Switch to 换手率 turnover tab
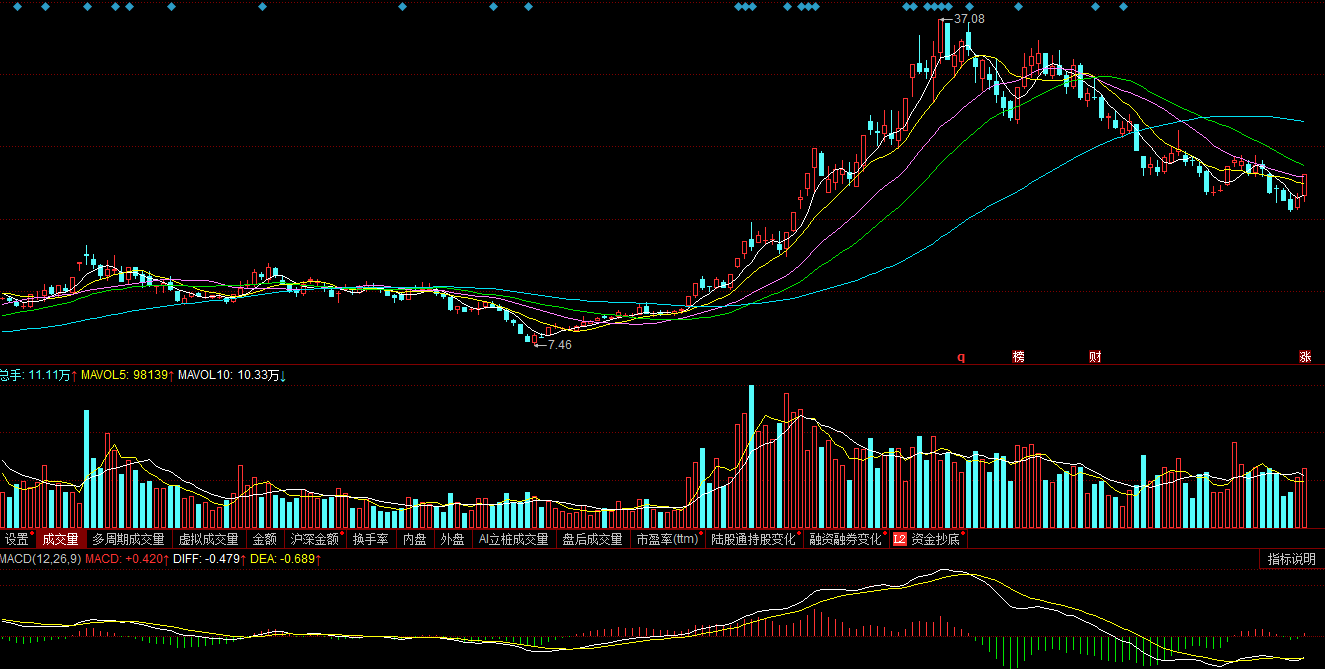This screenshot has width=1325, height=669. click(370, 539)
